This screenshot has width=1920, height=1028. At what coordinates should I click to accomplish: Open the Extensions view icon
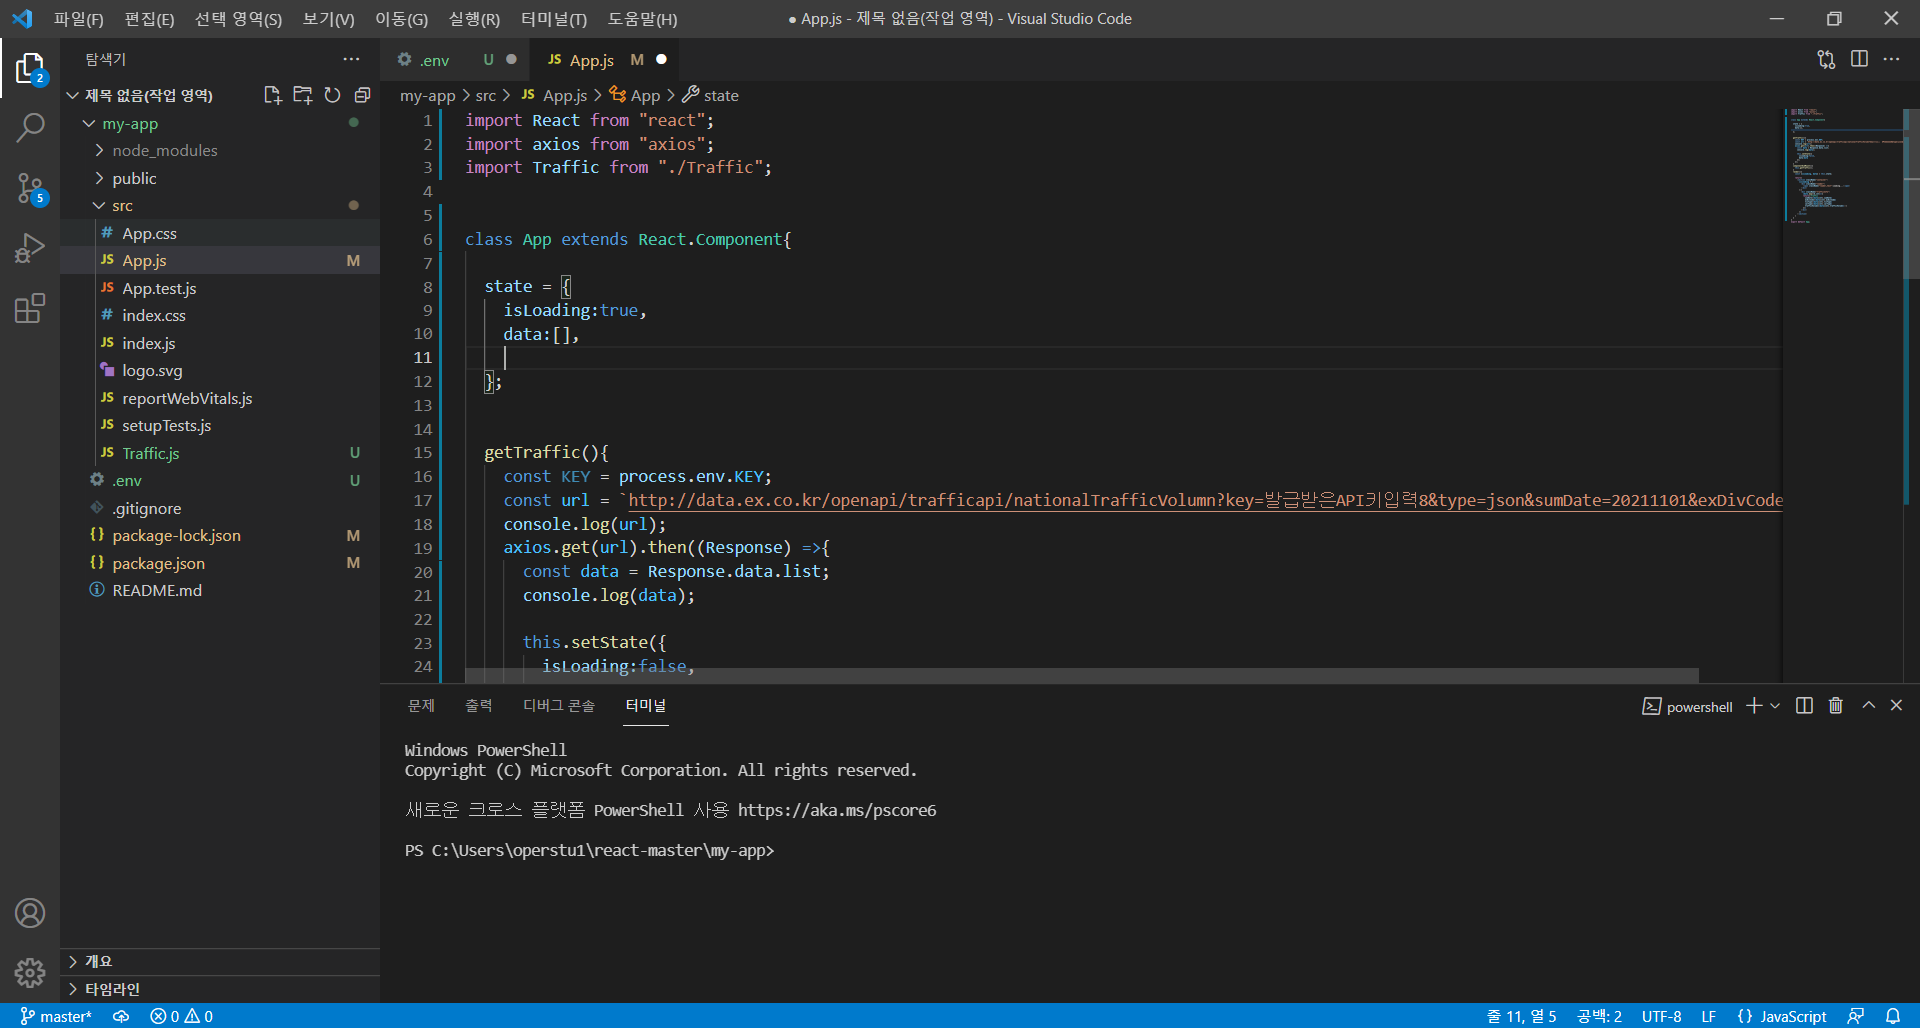(x=30, y=308)
